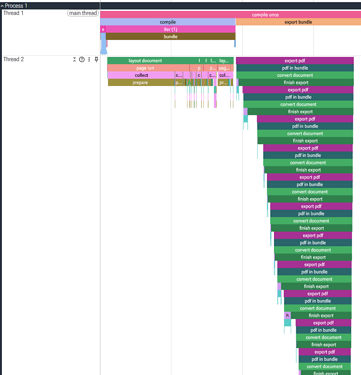Viewport: 361px width, 375px height.
Task: Select the wide prepare slice
Action: tap(141, 83)
